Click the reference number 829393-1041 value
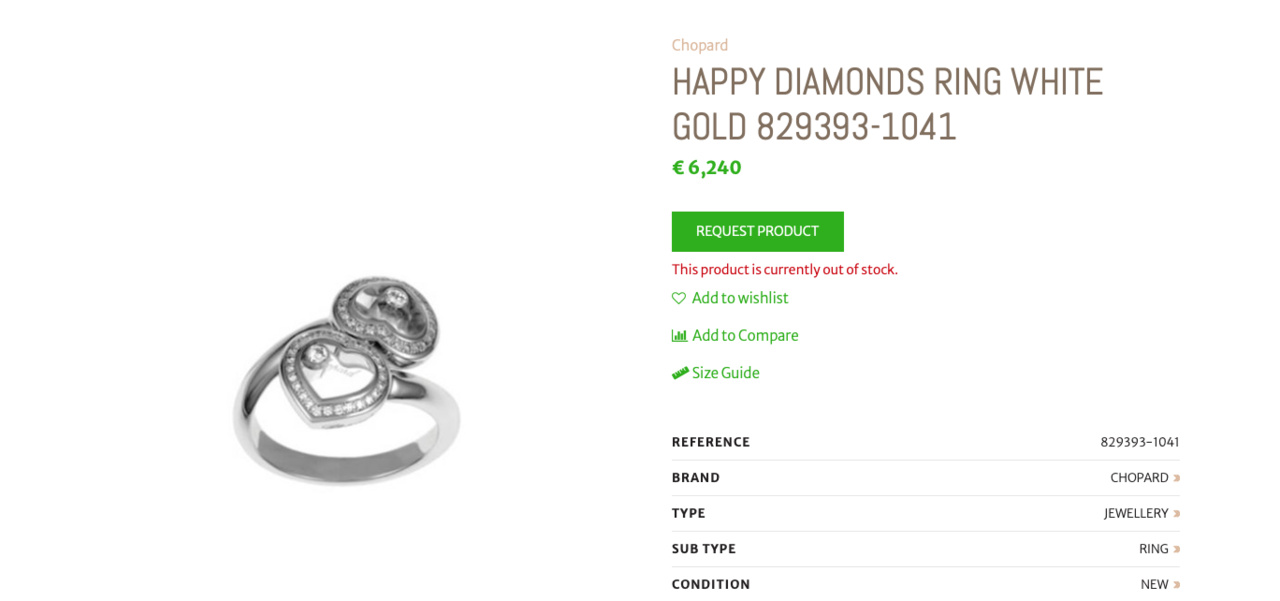This screenshot has width=1280, height=601. tap(1139, 442)
